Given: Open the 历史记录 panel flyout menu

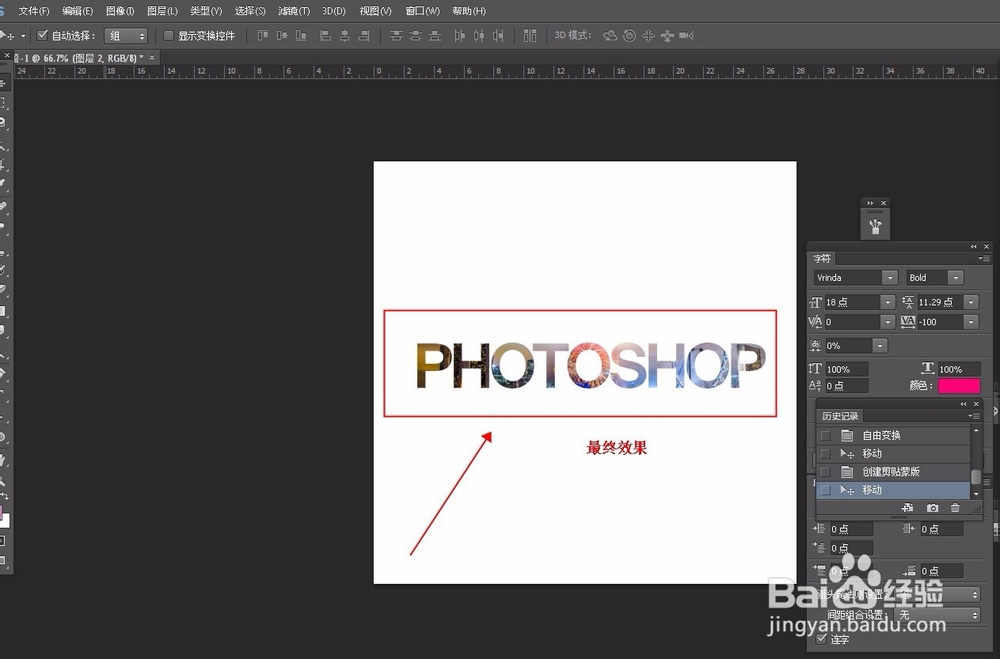Looking at the screenshot, I should pyautogui.click(x=974, y=416).
